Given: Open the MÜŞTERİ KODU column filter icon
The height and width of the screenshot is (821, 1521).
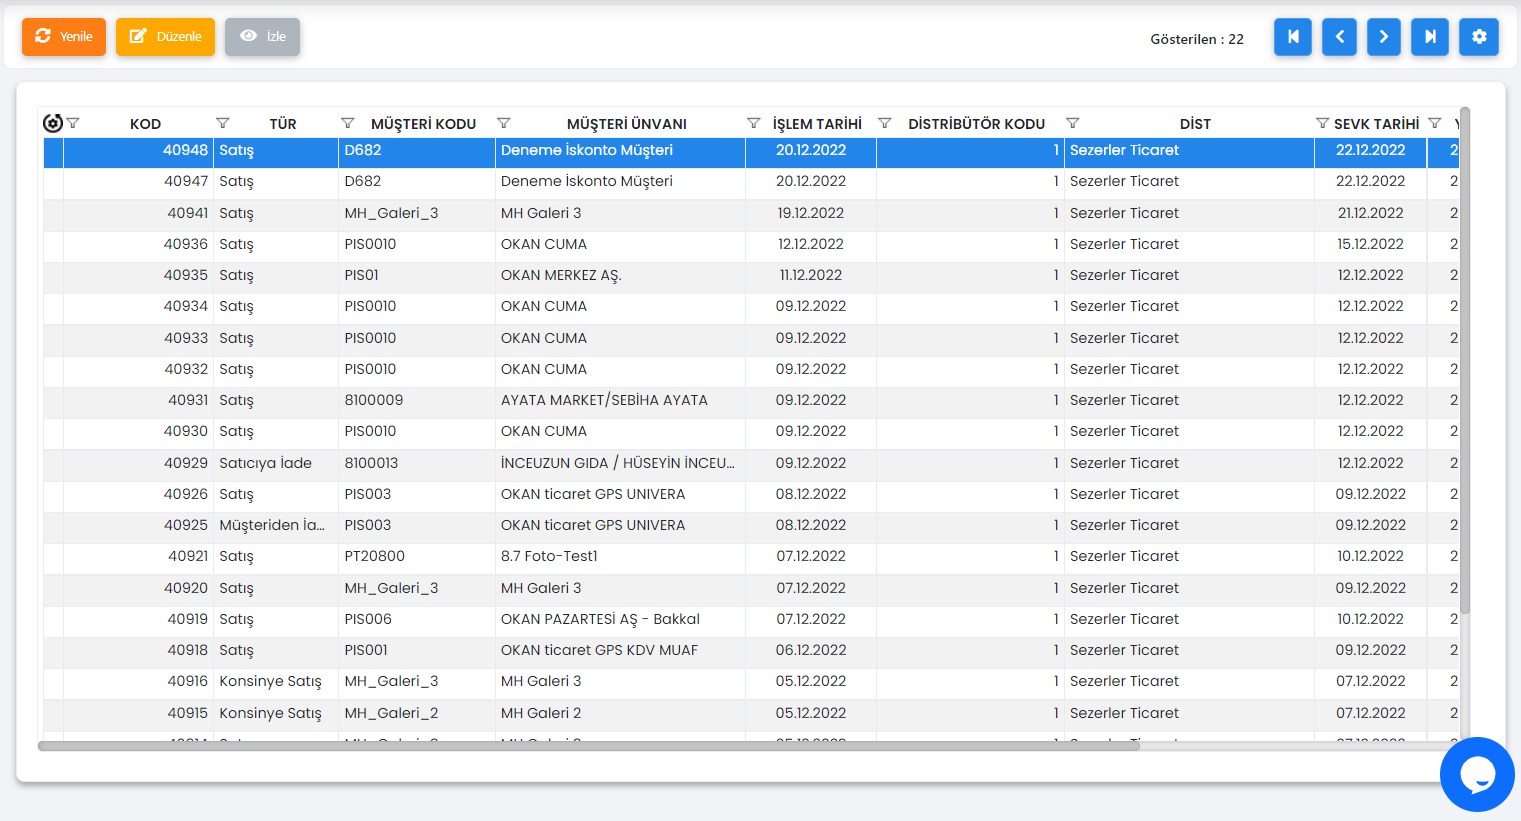Looking at the screenshot, I should [348, 123].
